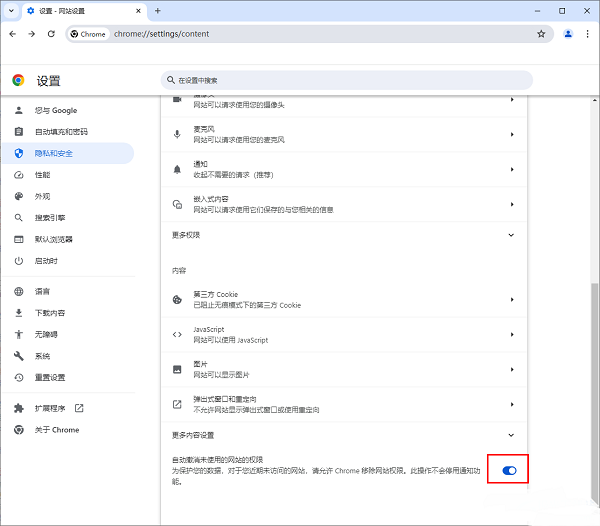600x526 pixels.
Task: Open 默认浏览器 in the sidebar
Action: click(68, 239)
